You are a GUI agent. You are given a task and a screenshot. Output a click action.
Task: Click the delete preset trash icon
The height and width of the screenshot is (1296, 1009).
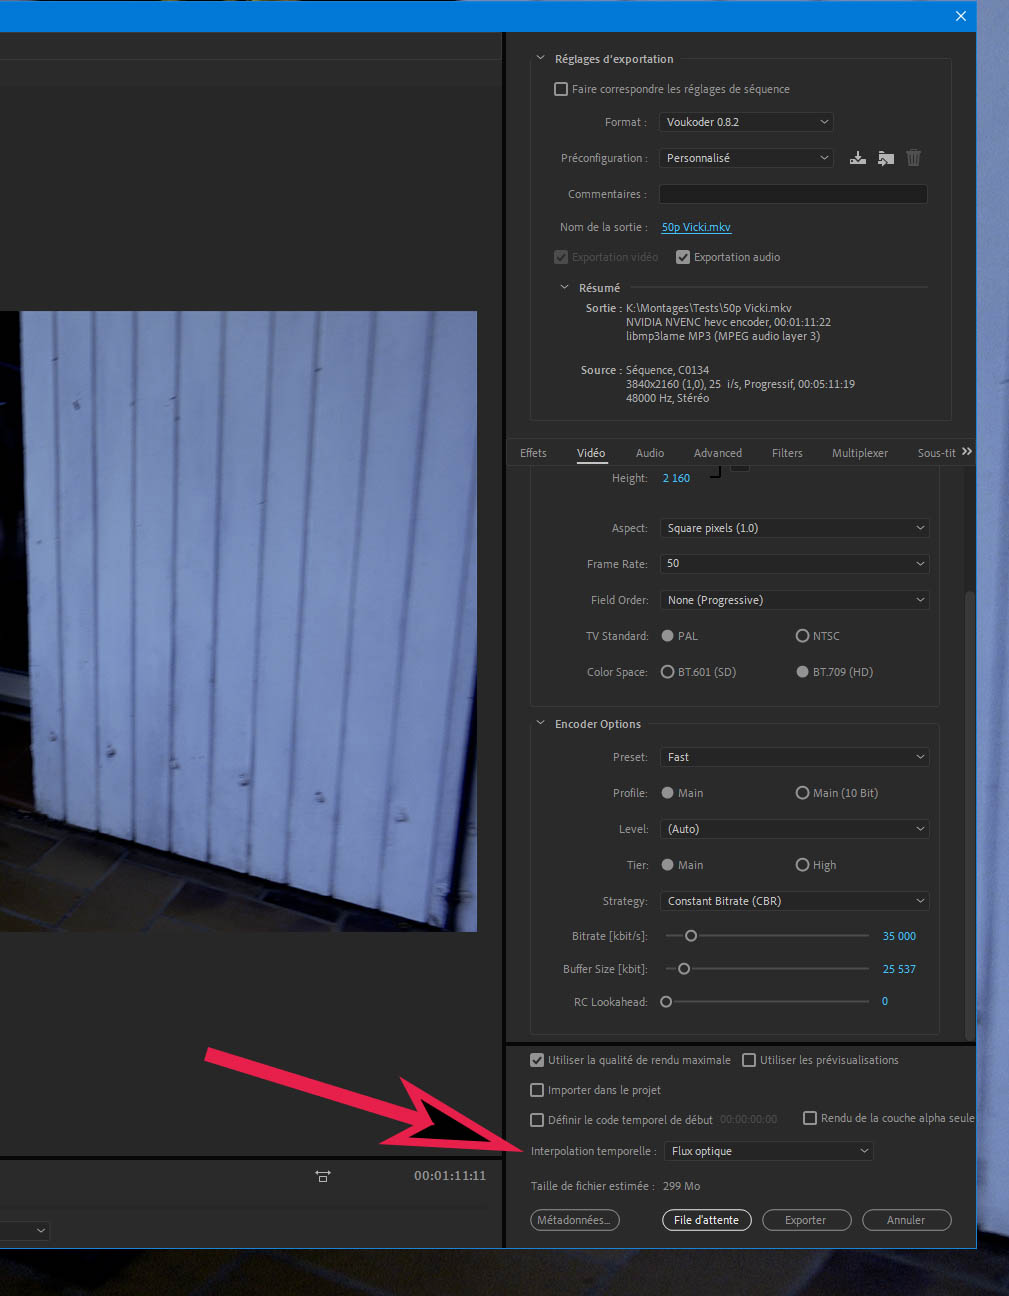[913, 158]
